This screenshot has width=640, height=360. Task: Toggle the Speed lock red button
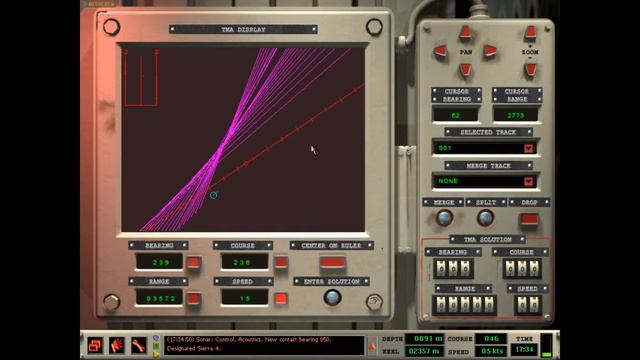pyautogui.click(x=281, y=299)
